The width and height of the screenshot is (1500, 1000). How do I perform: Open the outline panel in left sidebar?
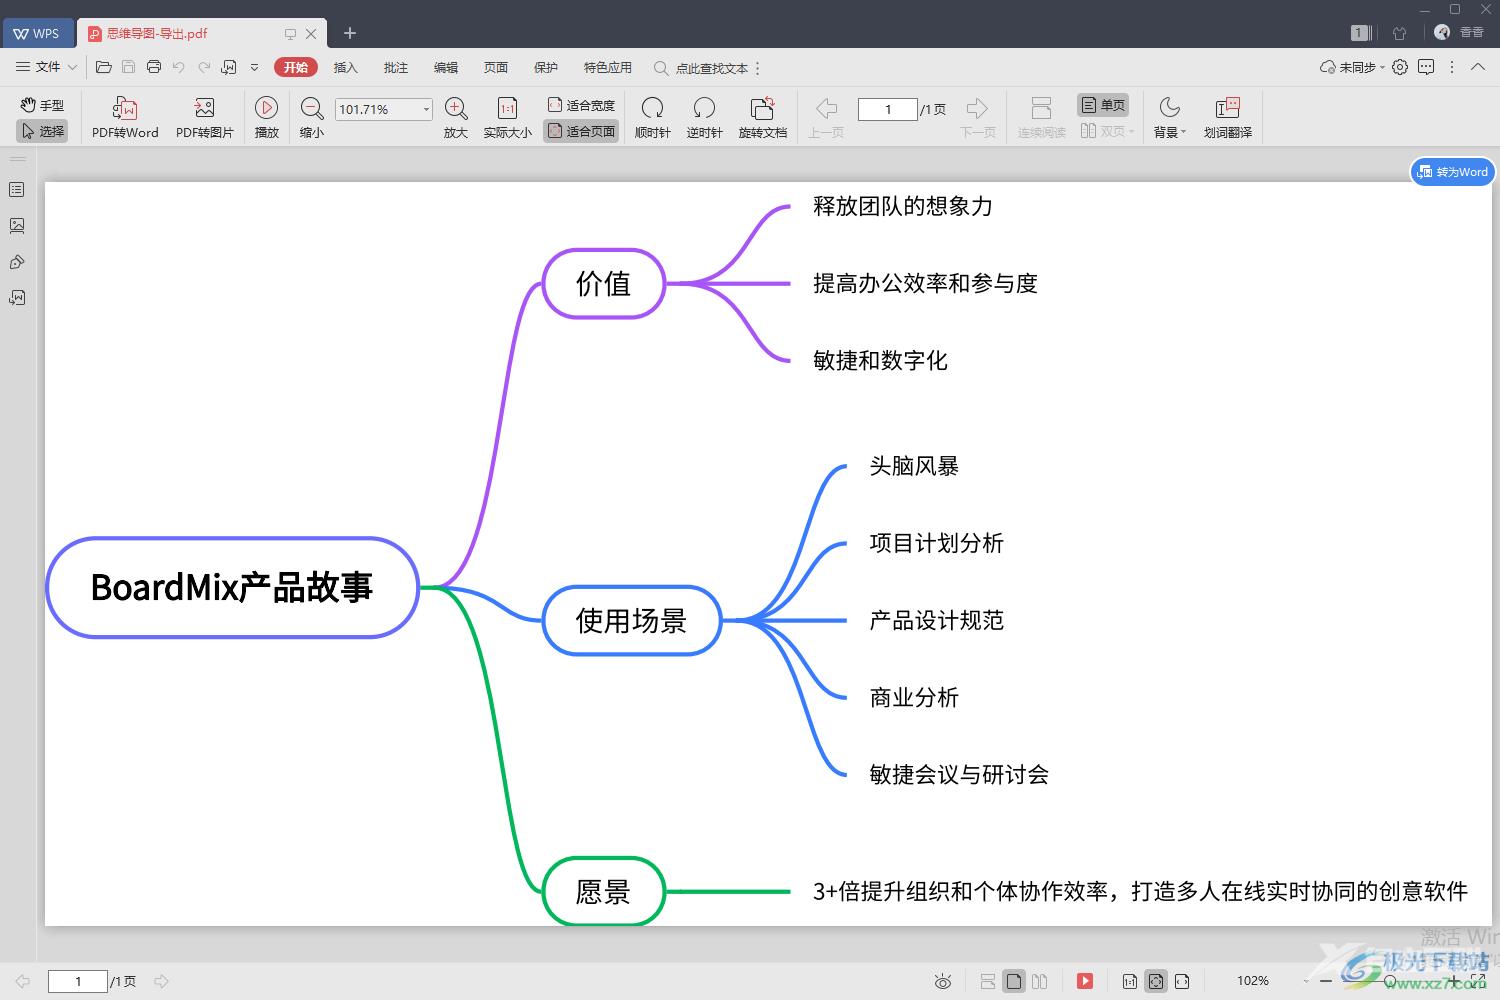pyautogui.click(x=17, y=190)
